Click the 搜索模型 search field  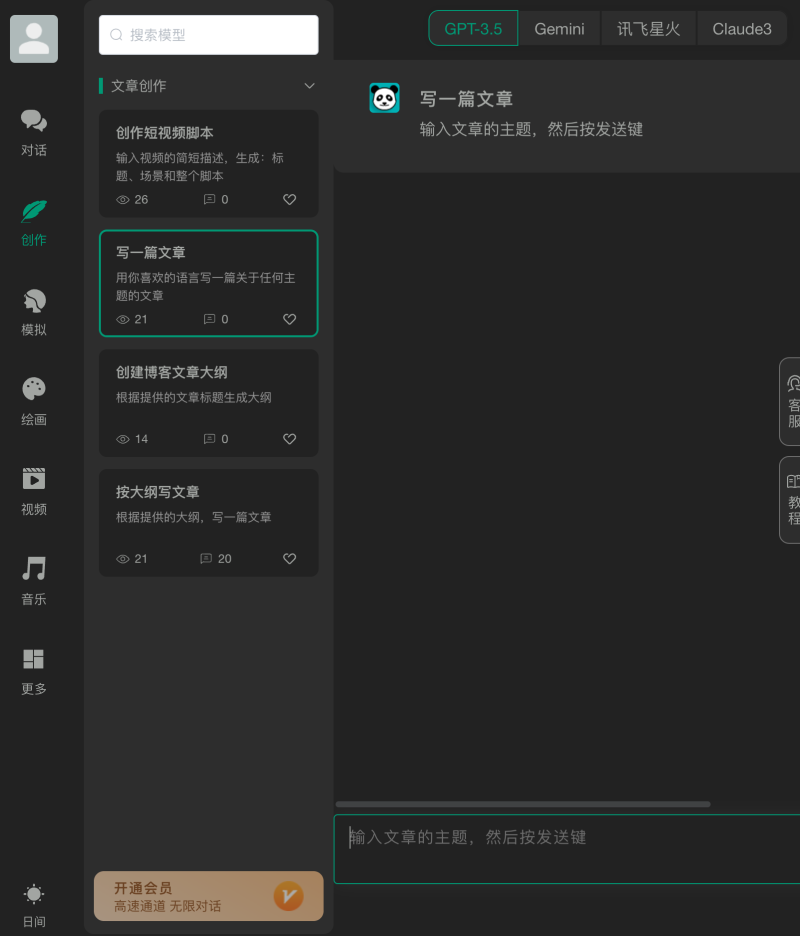pos(208,35)
